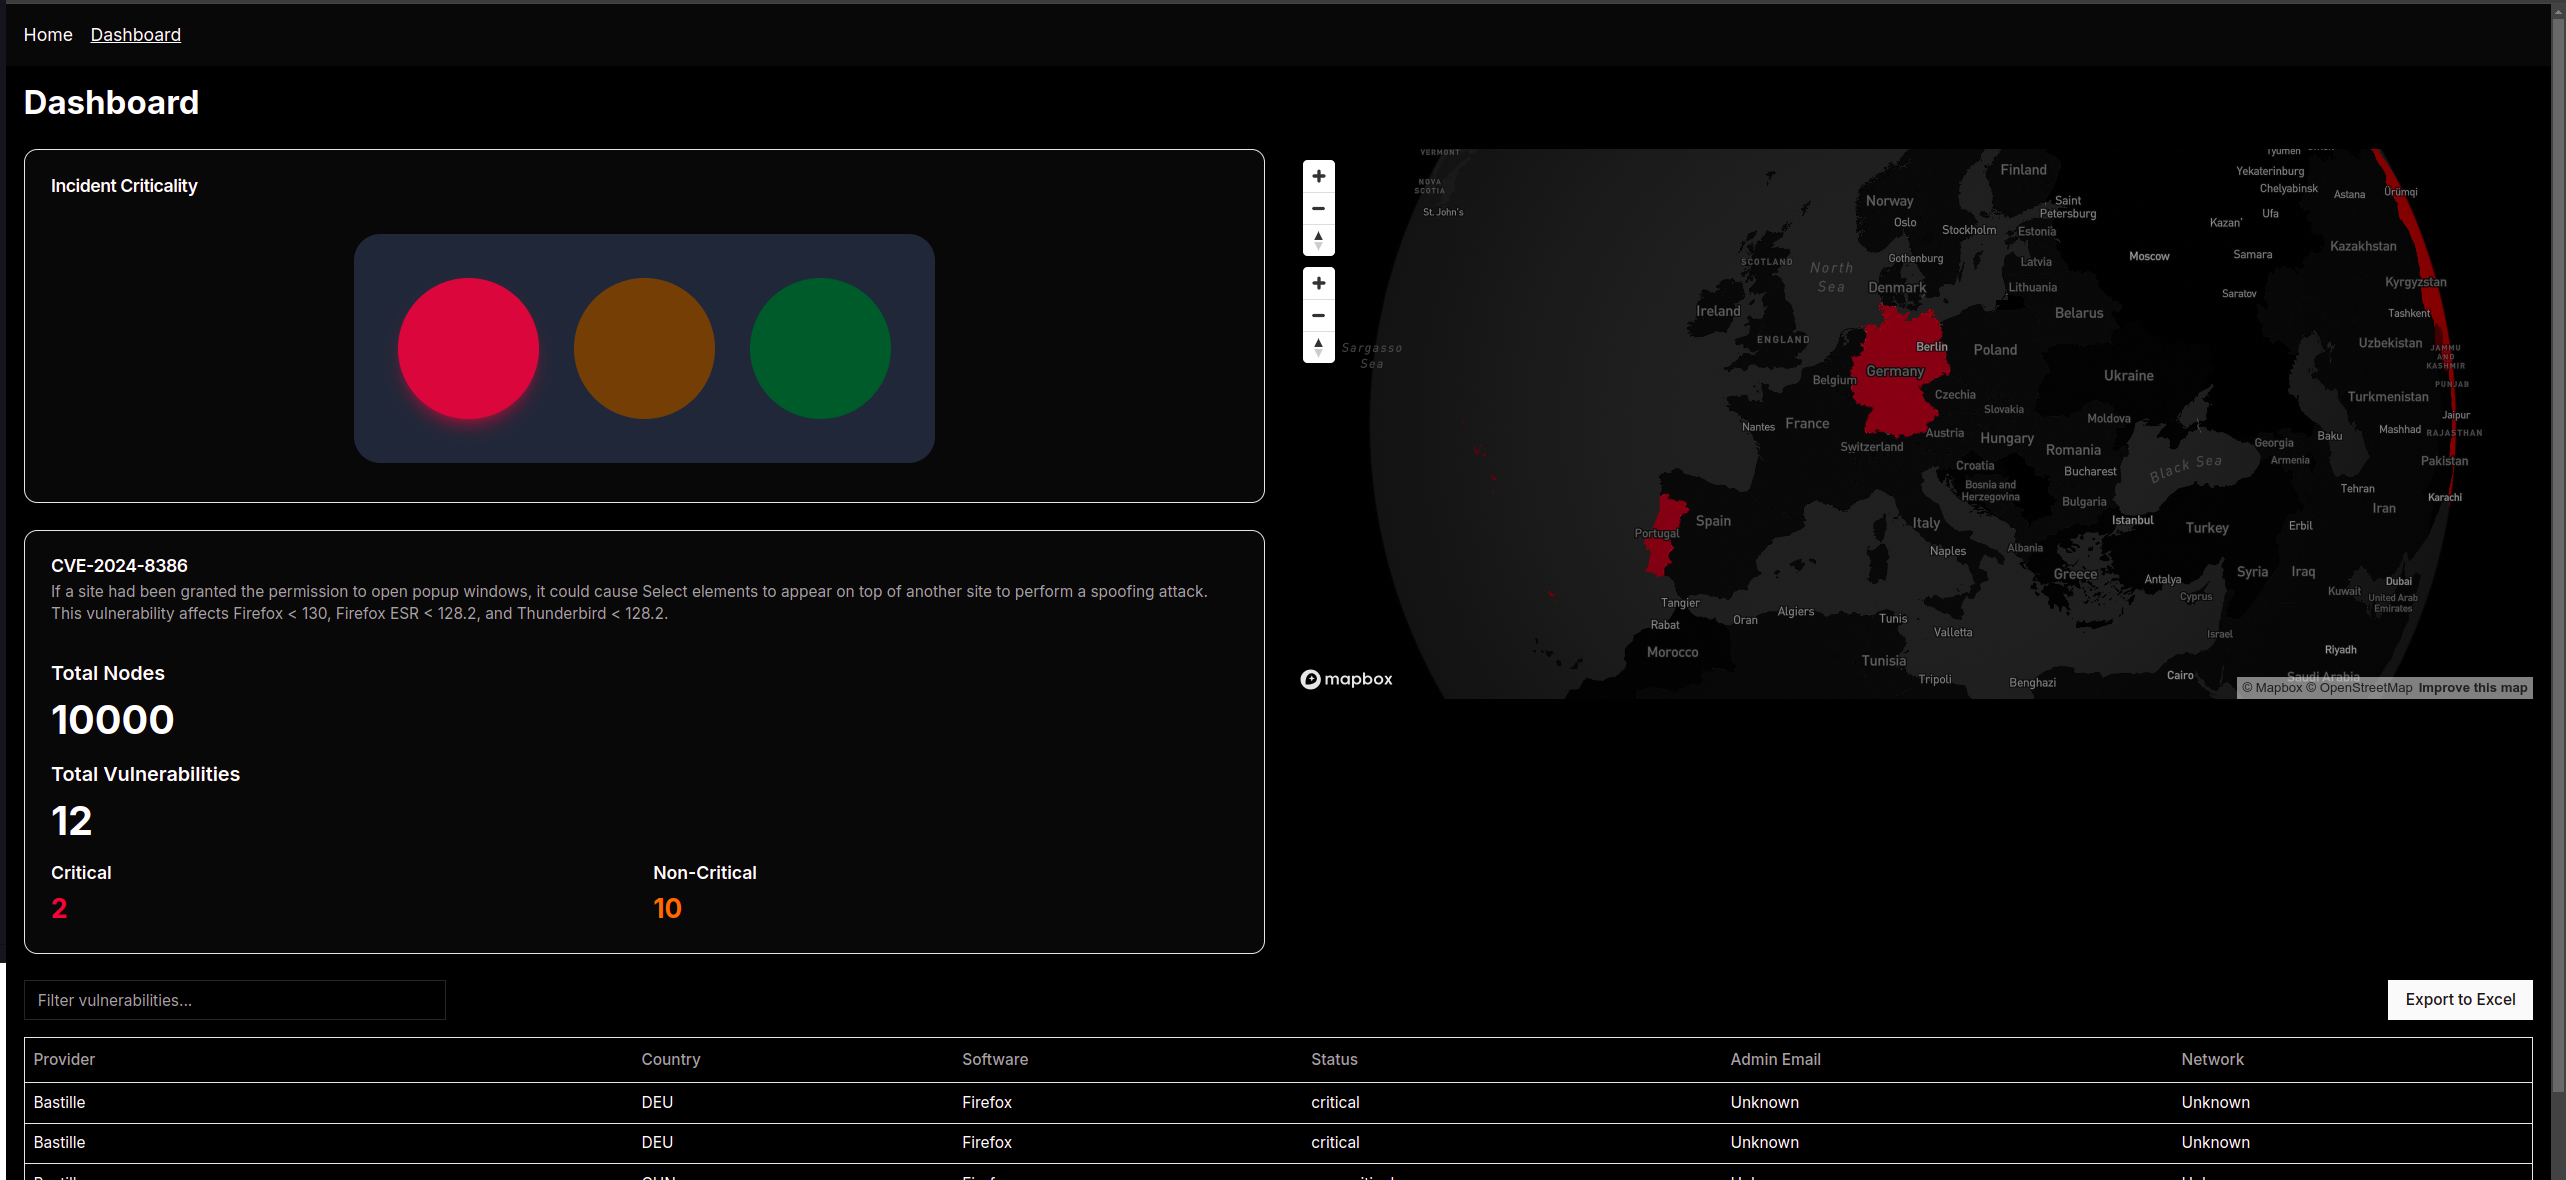2566x1180 pixels.
Task: Reset bearing with the upper compass icon
Action: [x=1318, y=240]
